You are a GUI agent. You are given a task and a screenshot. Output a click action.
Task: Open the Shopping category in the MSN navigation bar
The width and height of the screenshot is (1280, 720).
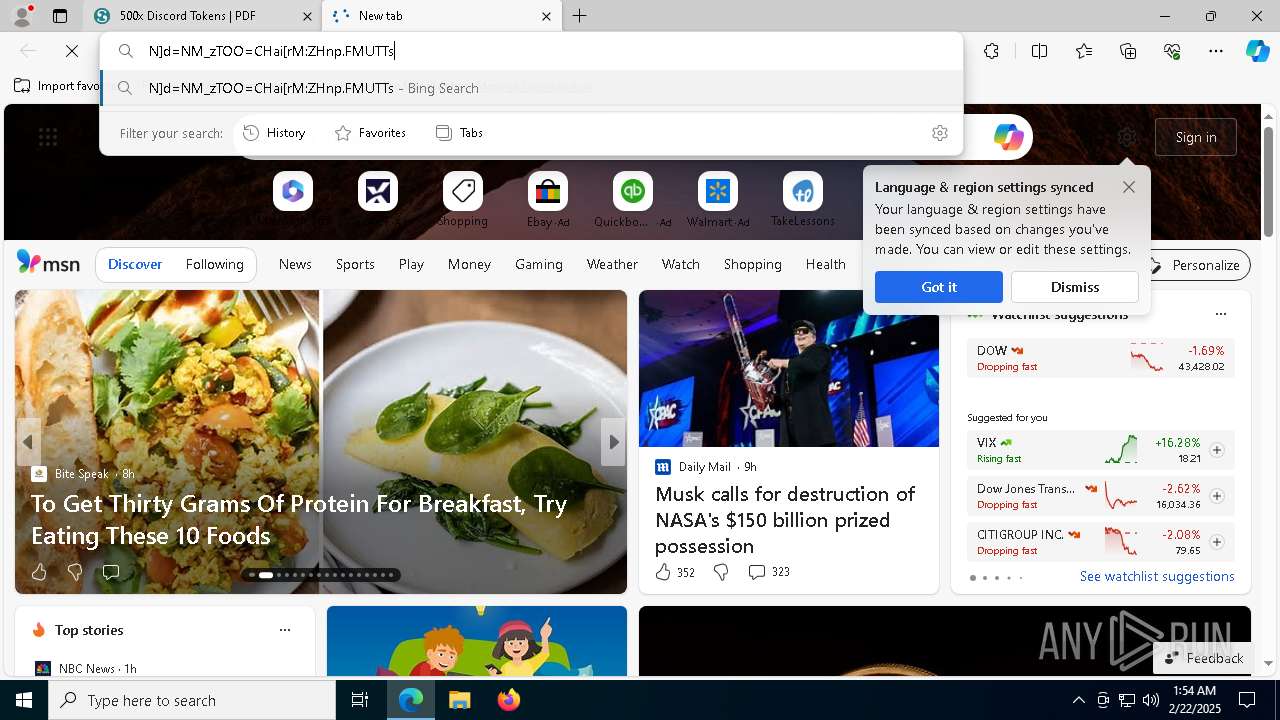click(752, 264)
